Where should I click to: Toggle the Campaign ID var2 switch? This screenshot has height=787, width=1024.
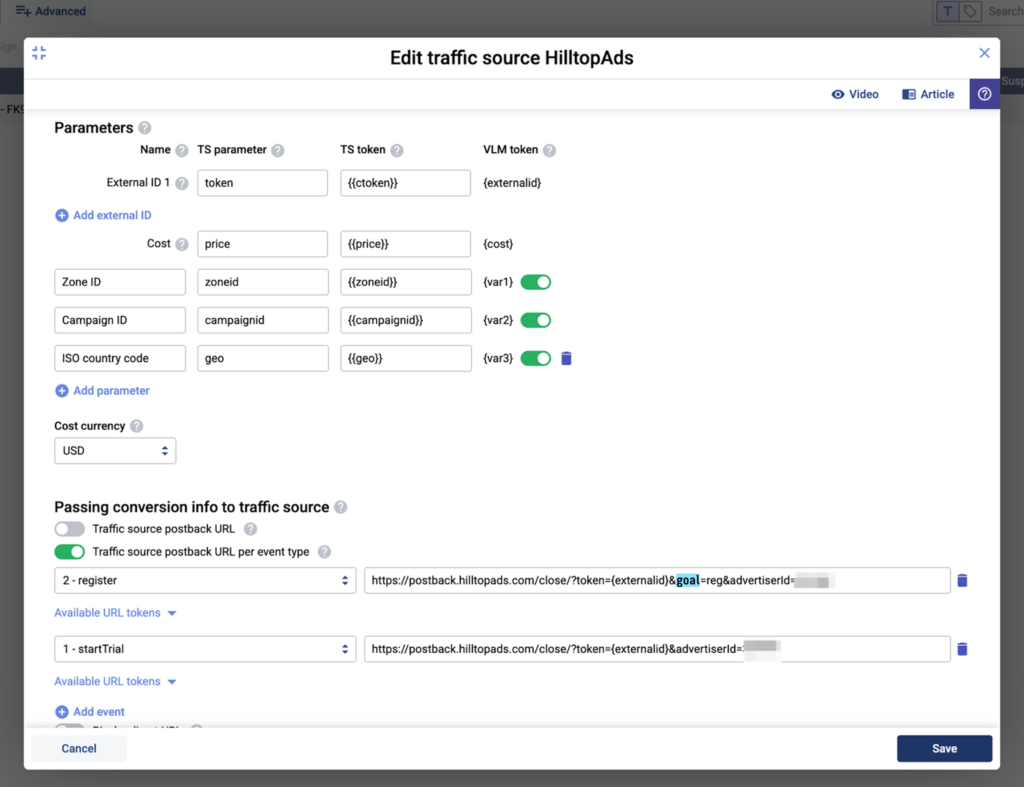pos(536,320)
